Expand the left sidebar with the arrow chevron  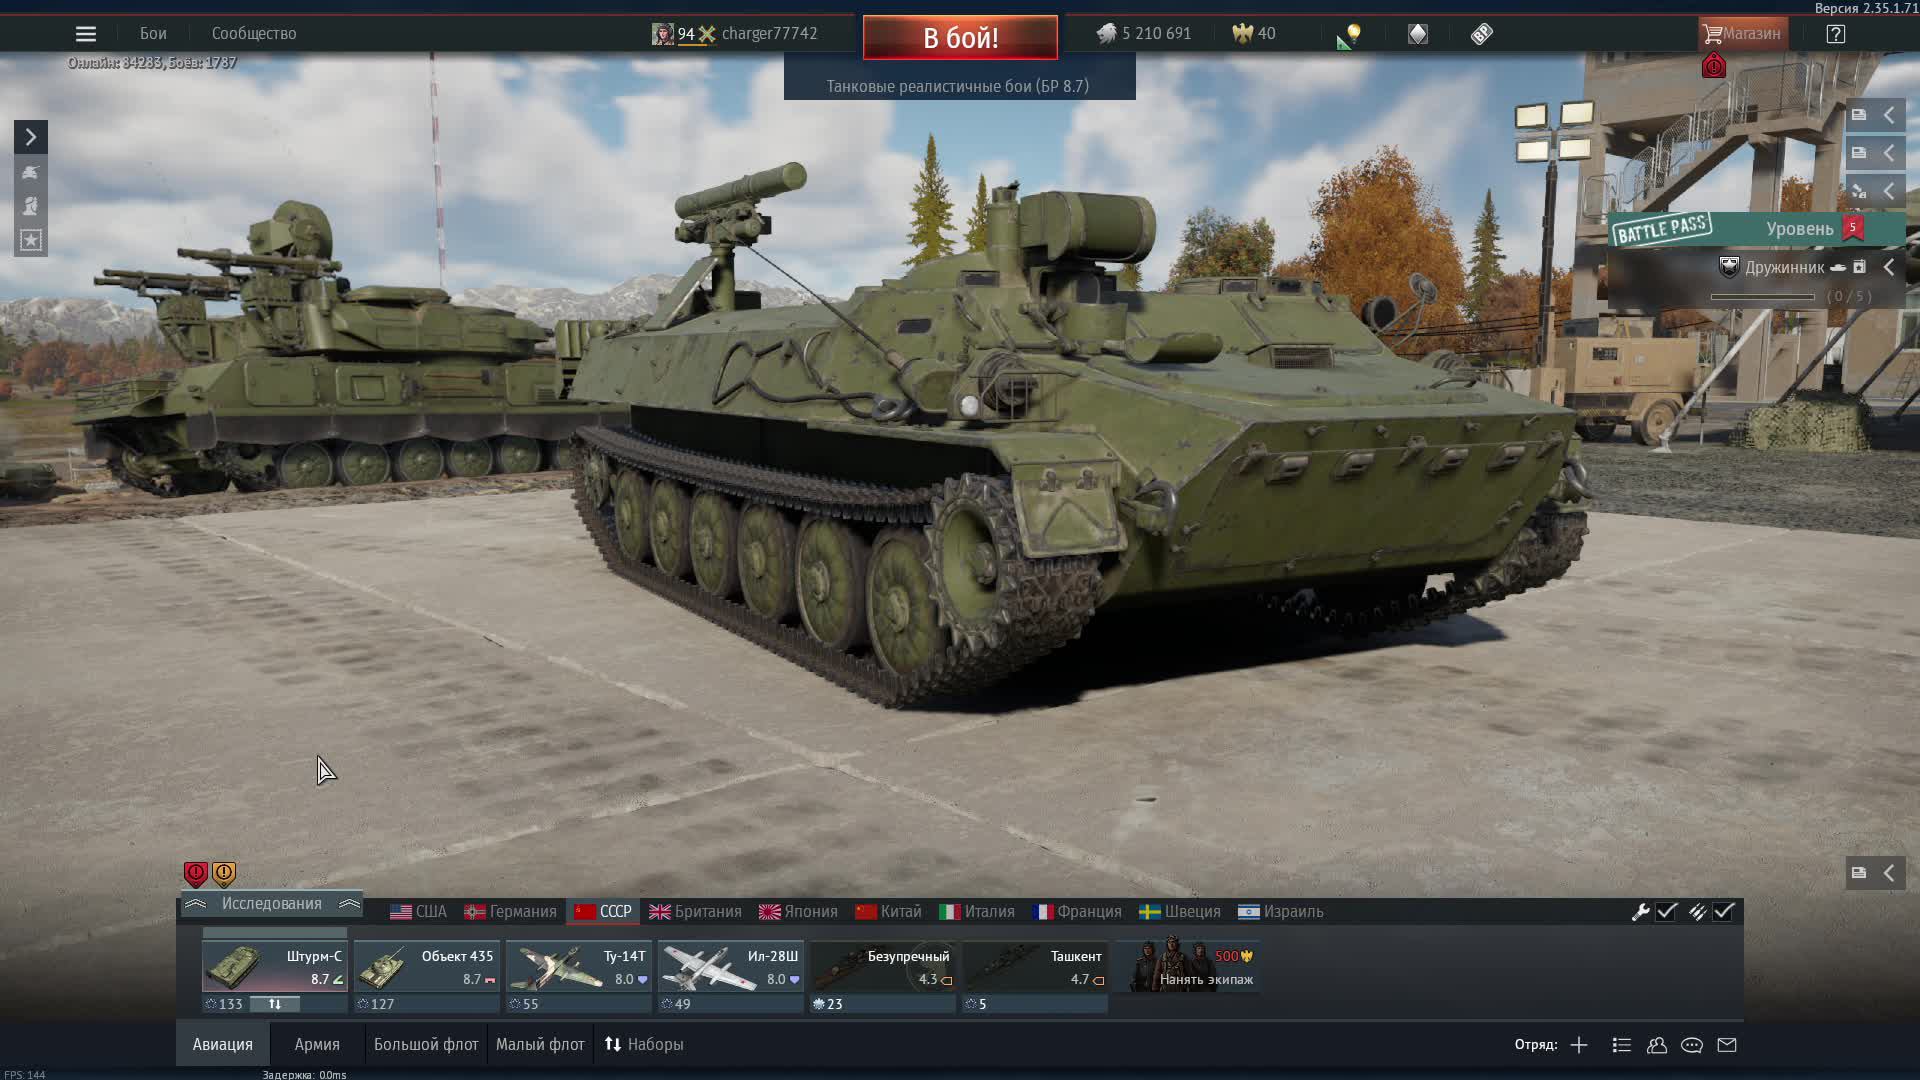point(30,137)
